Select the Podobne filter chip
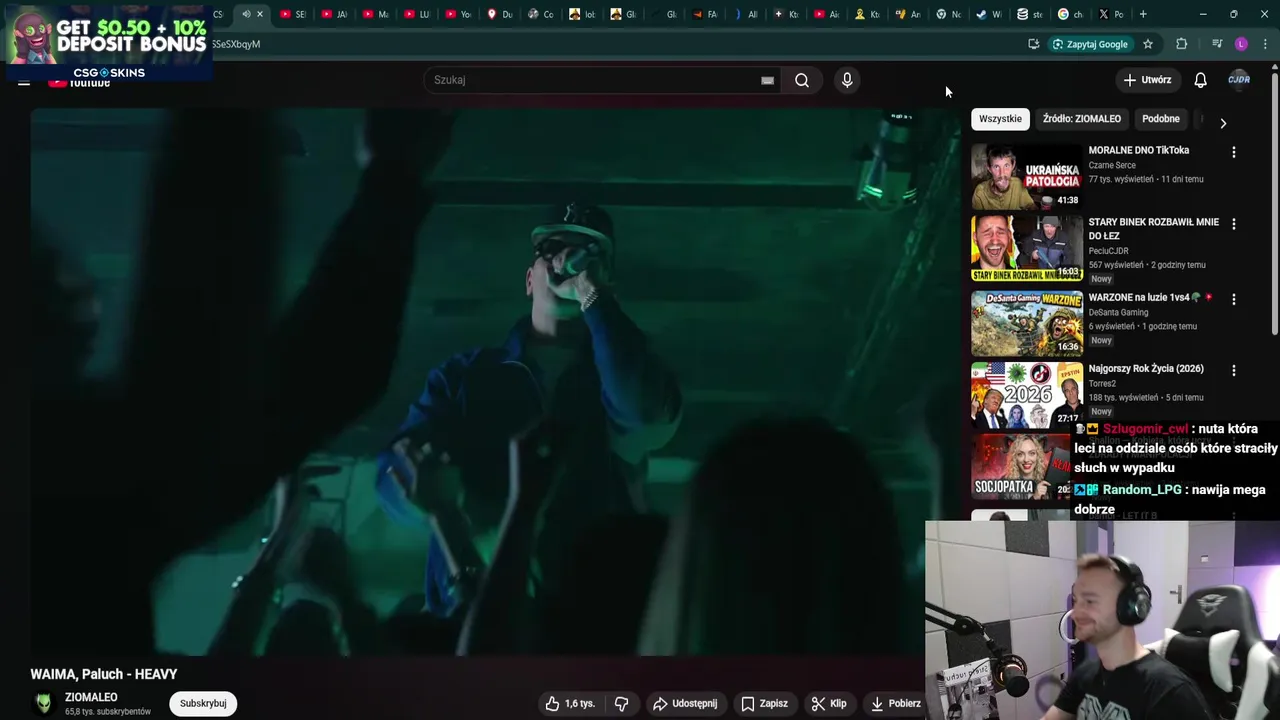Image resolution: width=1280 pixels, height=720 pixels. click(1161, 118)
